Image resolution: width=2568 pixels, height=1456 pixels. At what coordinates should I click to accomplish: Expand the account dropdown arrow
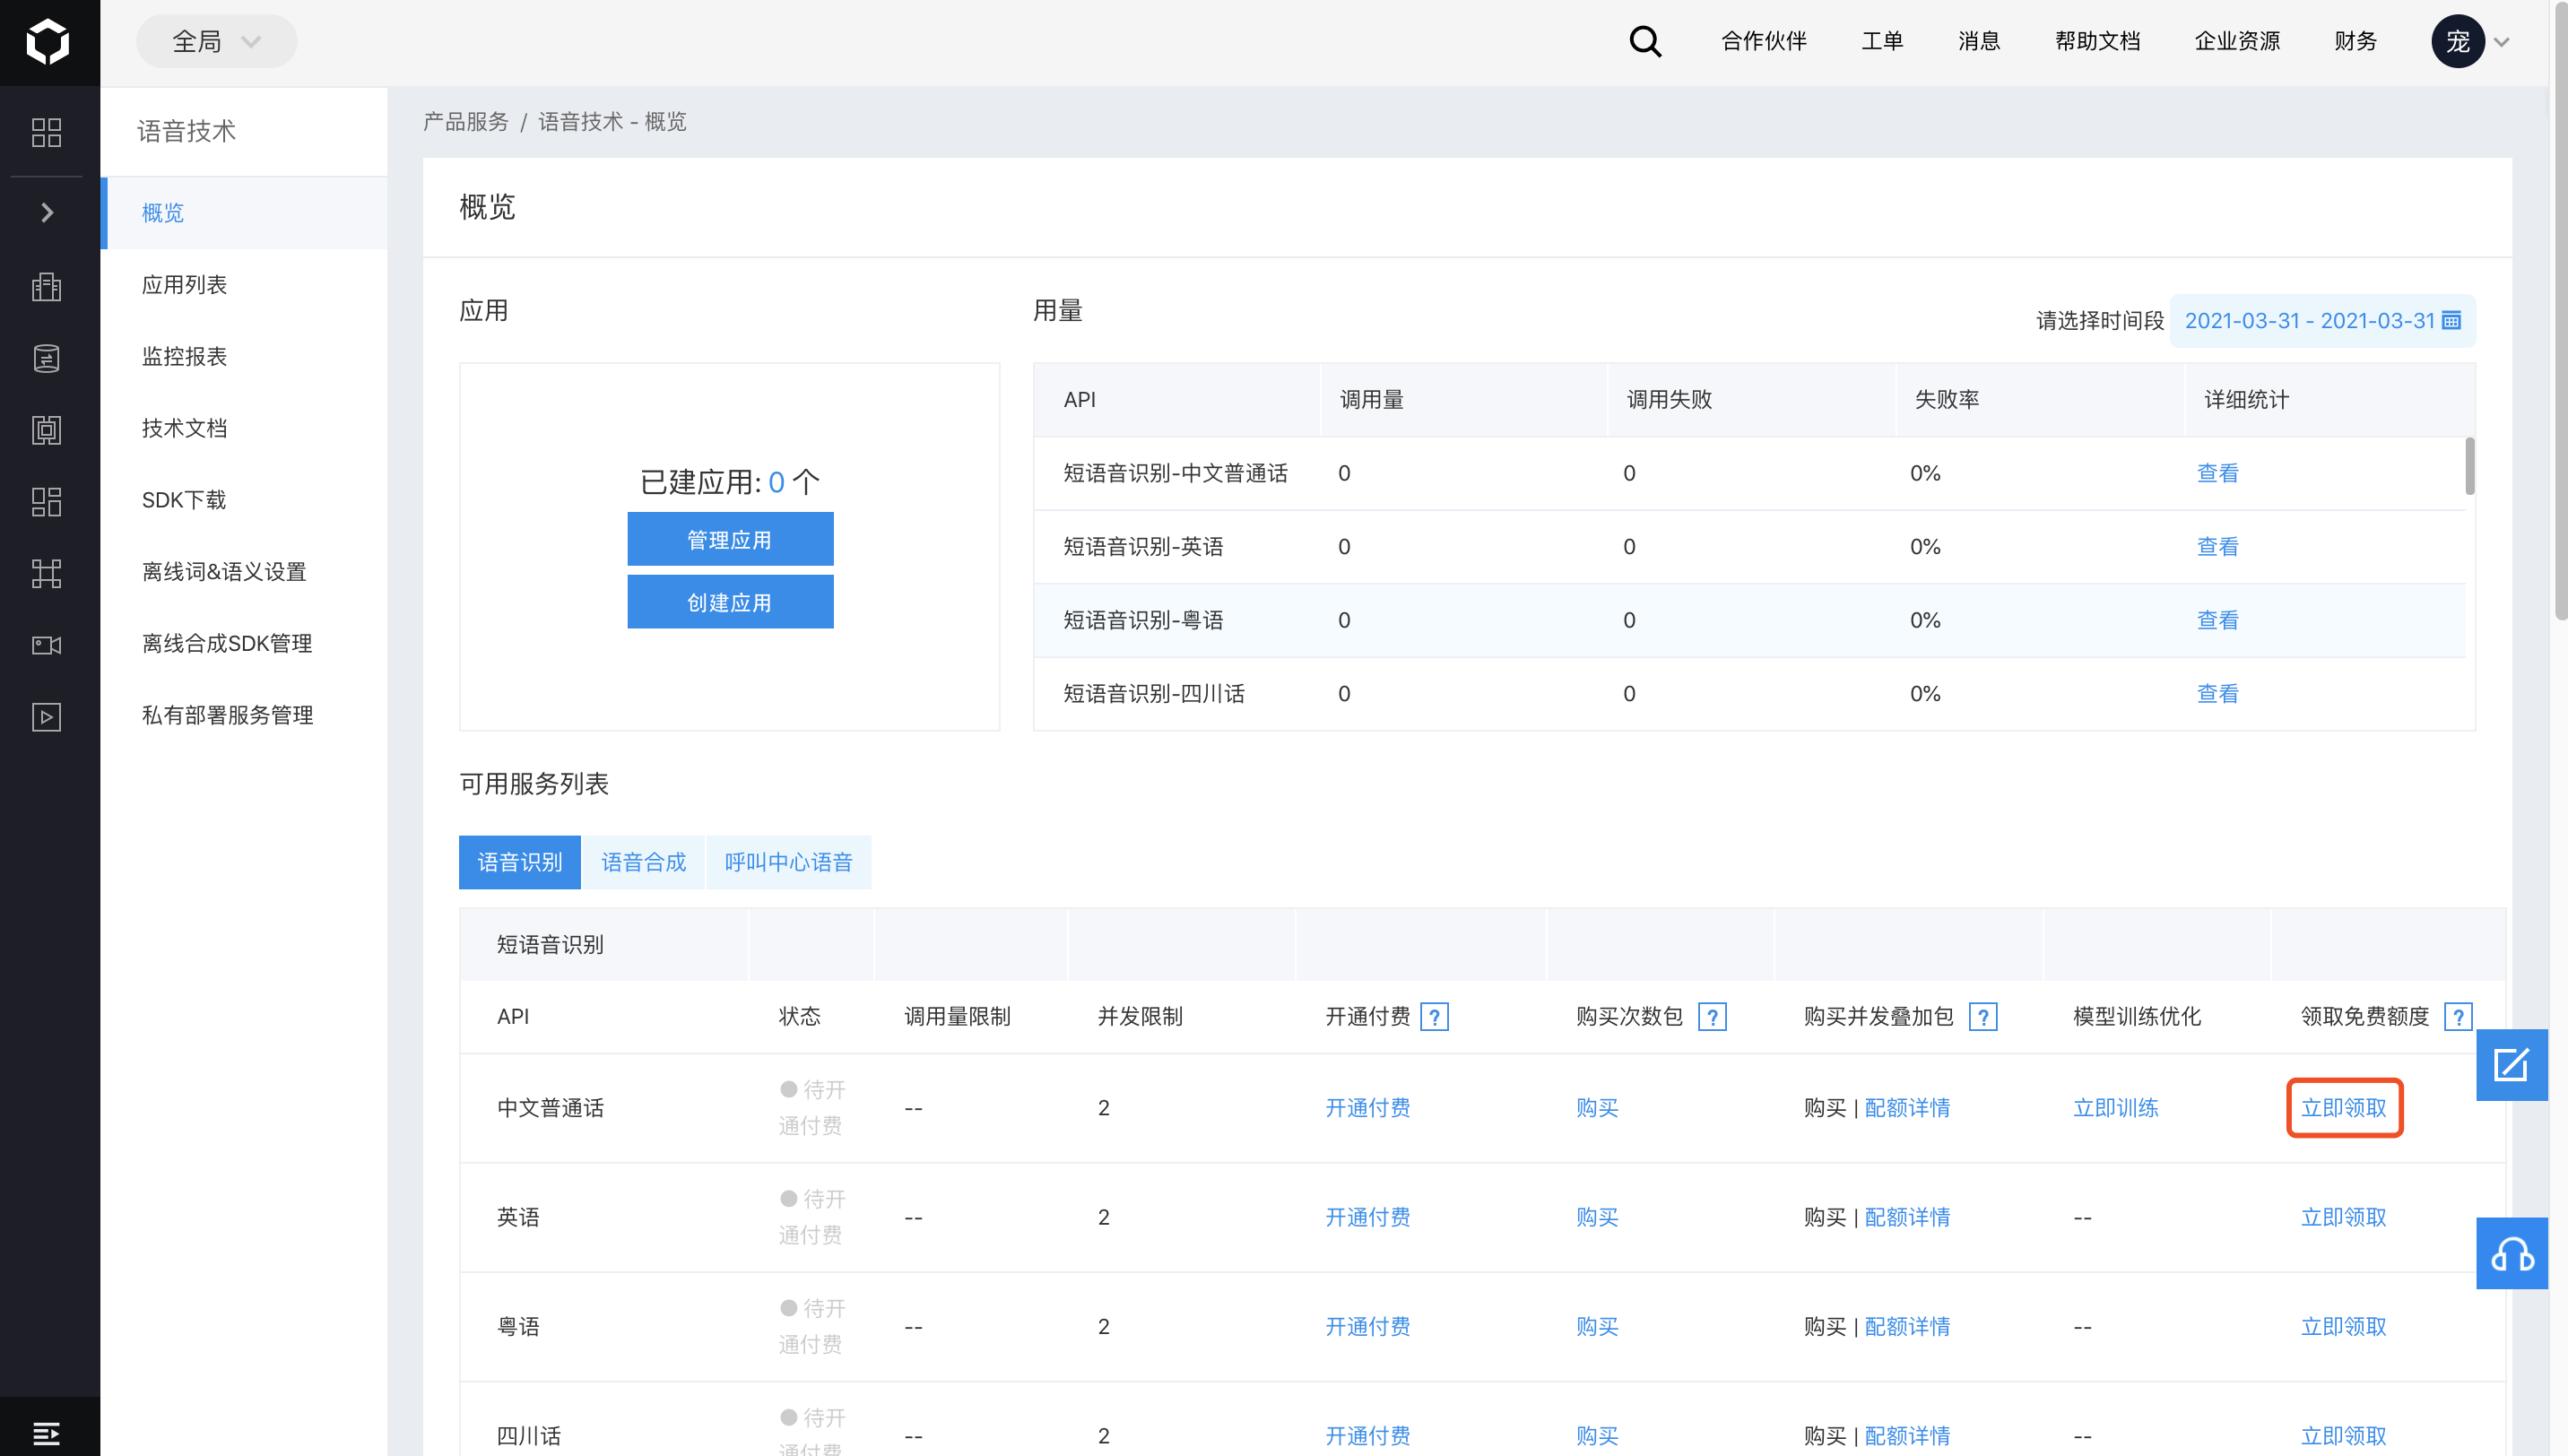tap(2502, 42)
